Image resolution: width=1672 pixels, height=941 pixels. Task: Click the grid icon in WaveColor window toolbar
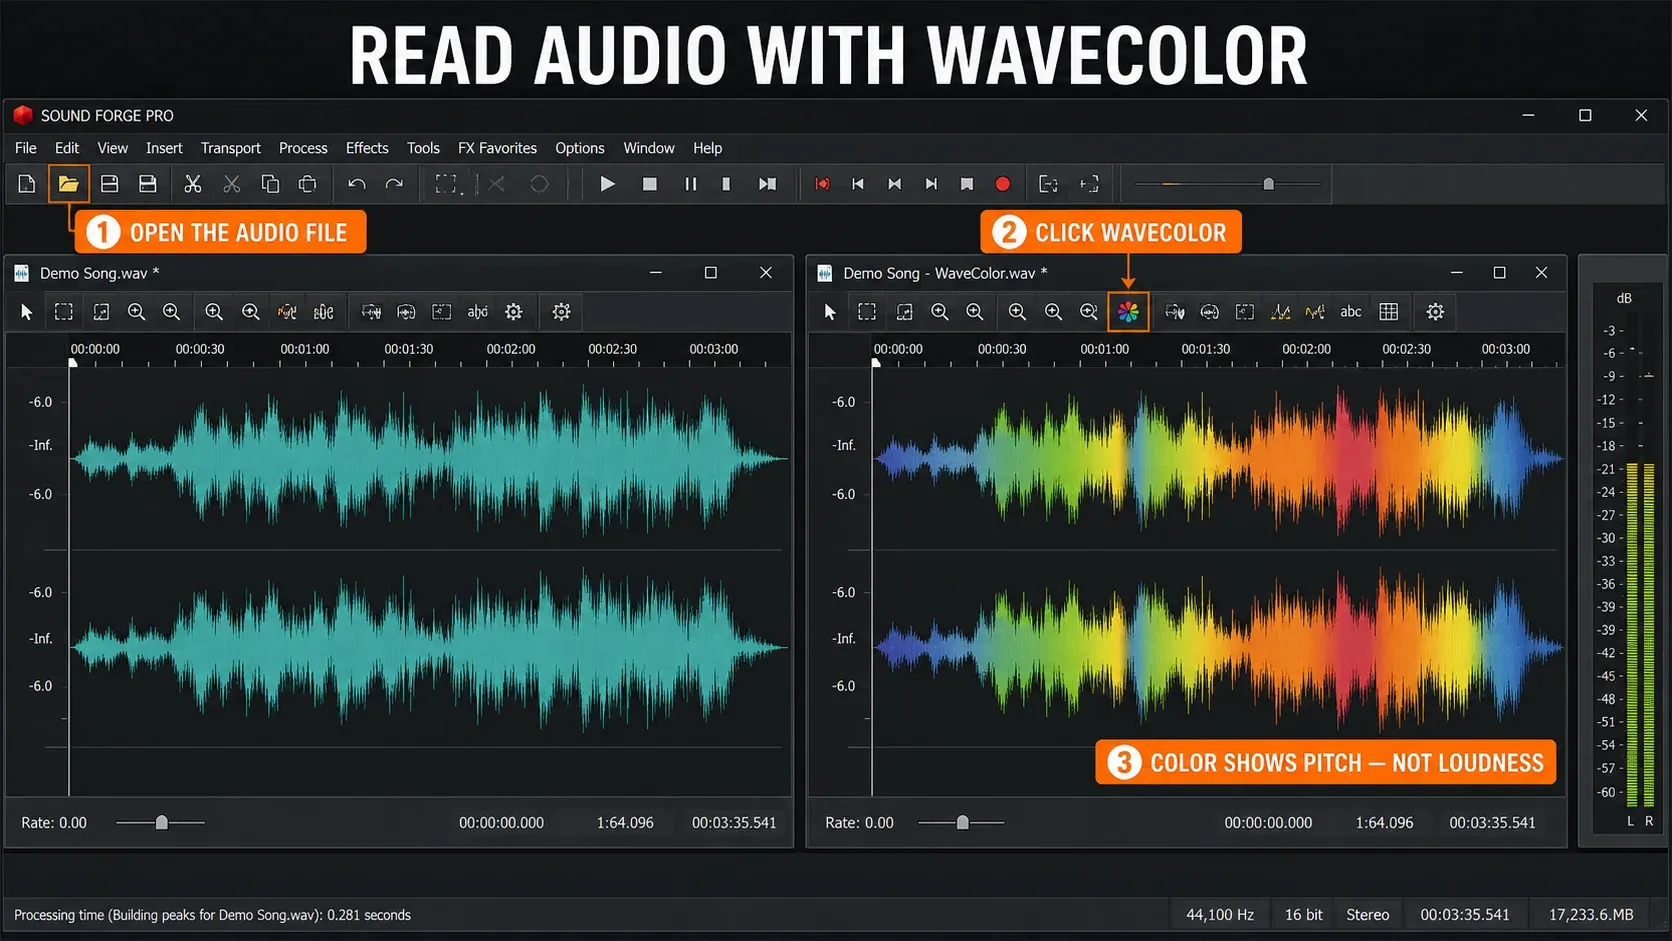[1389, 312]
